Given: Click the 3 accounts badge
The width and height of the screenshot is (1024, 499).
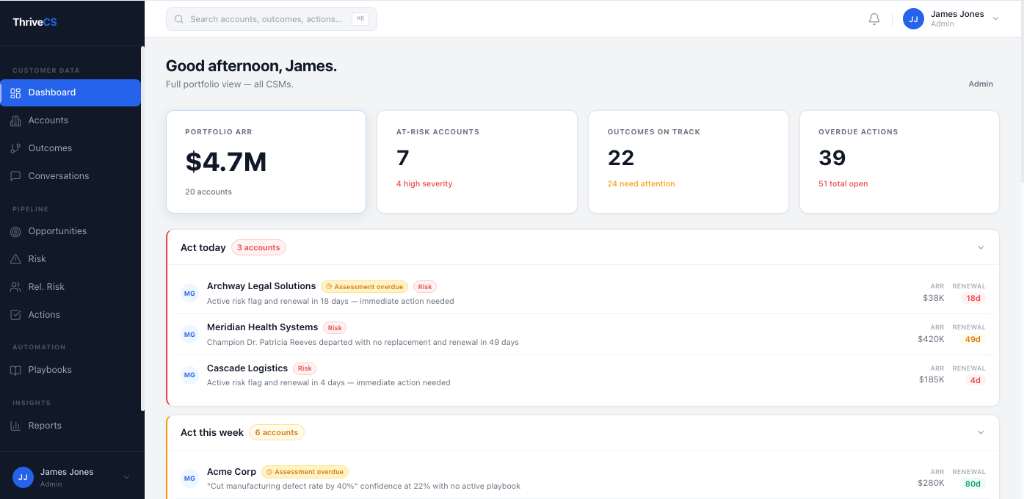Looking at the screenshot, I should 259,248.
